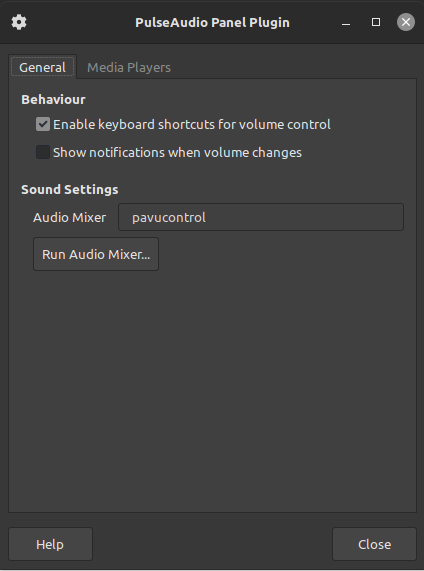This screenshot has width=424, height=571.
Task: Click the pavucontrol text in the field
Action: pyautogui.click(x=169, y=217)
